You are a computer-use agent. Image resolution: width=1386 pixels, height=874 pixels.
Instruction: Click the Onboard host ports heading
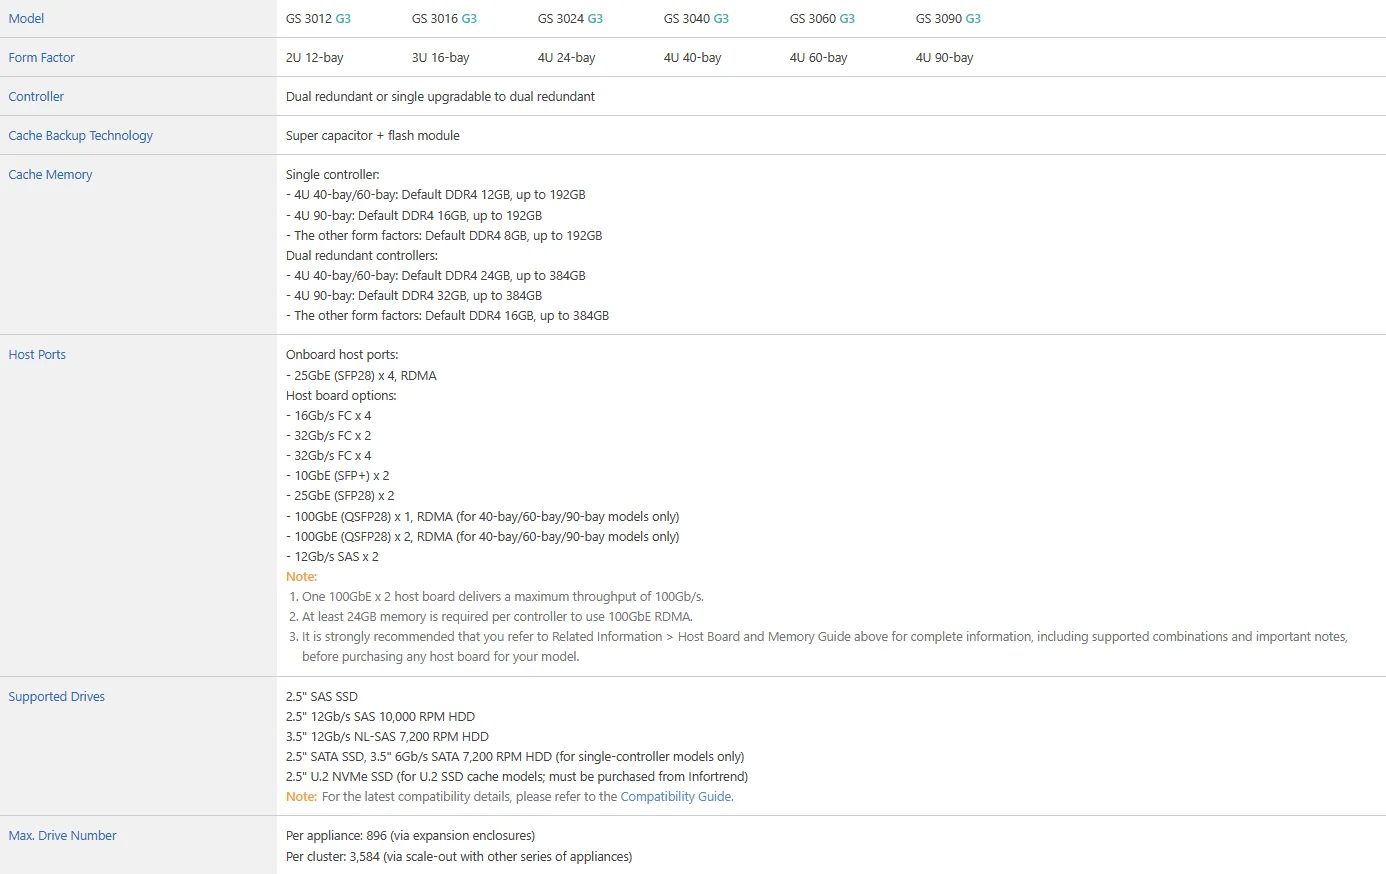coord(342,355)
